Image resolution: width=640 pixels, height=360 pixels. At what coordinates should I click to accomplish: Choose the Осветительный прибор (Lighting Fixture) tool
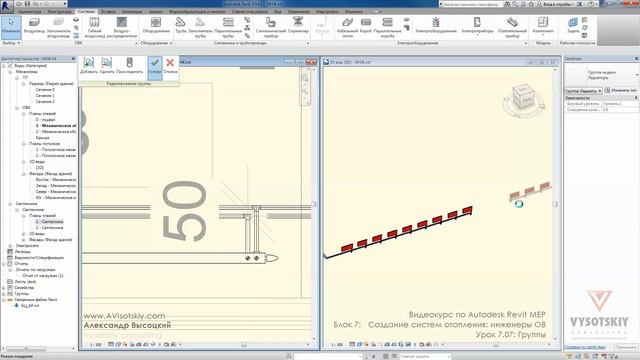512,27
